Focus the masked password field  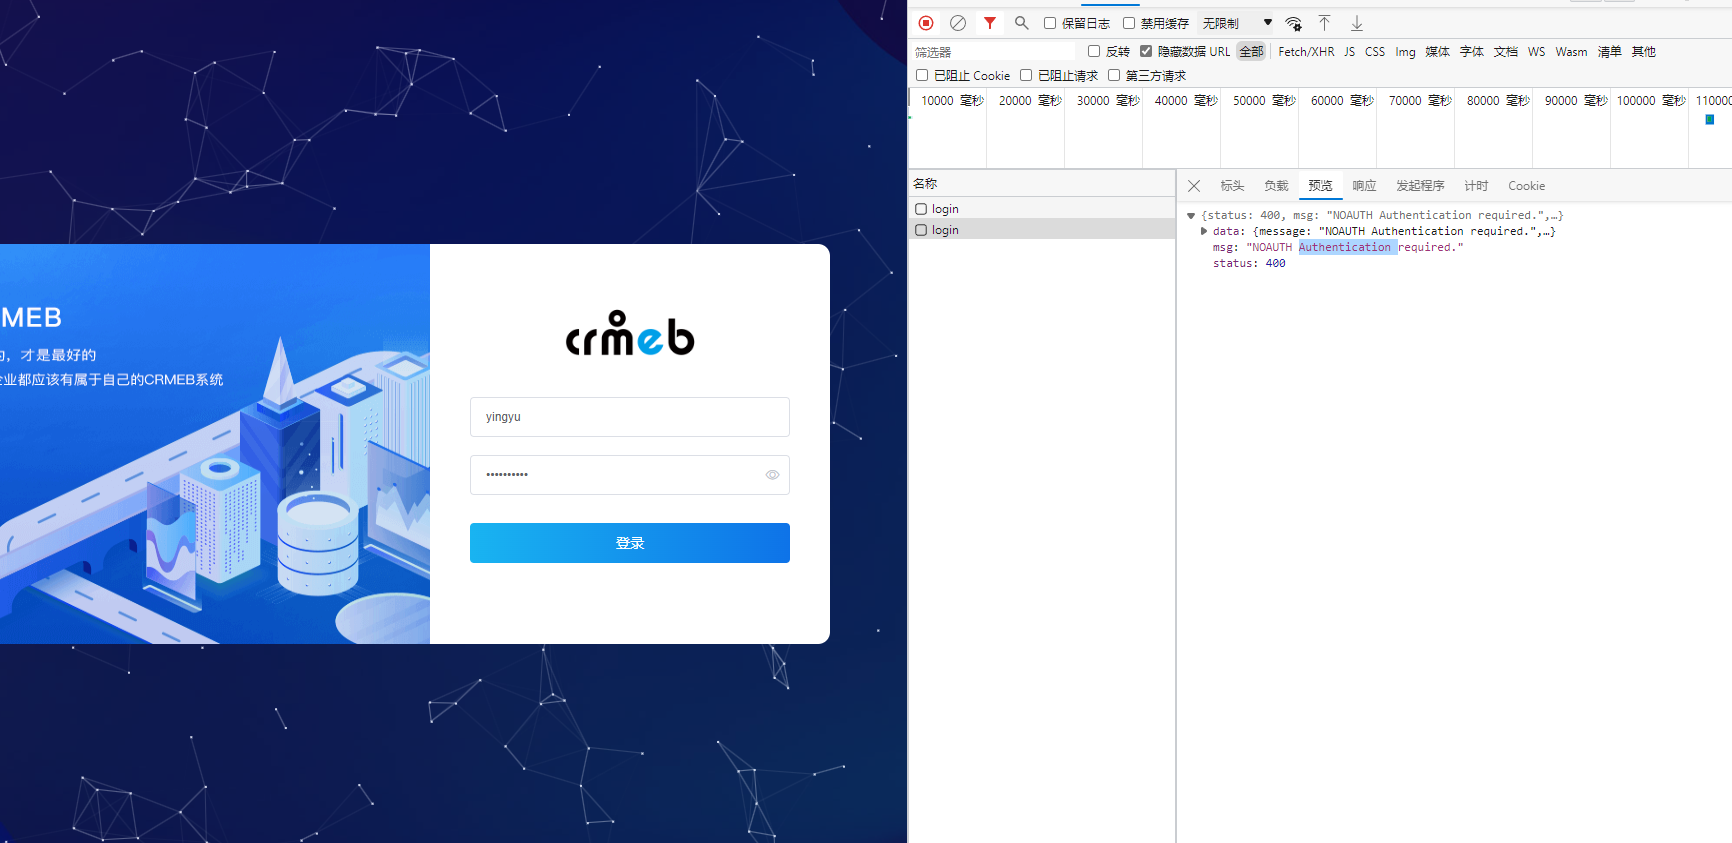tap(630, 475)
